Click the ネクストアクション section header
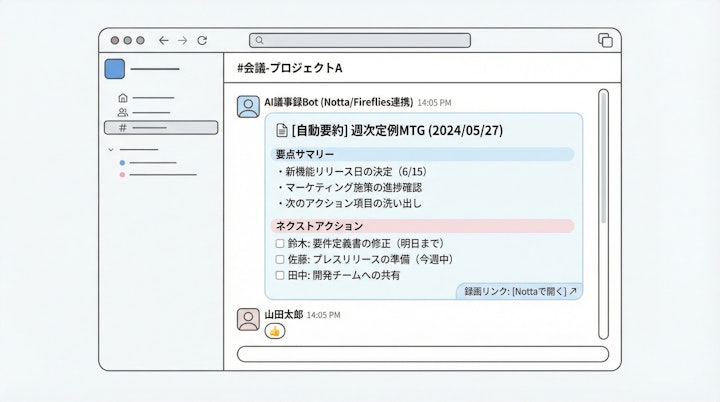Screen dimensions: 720x402 (422, 226)
